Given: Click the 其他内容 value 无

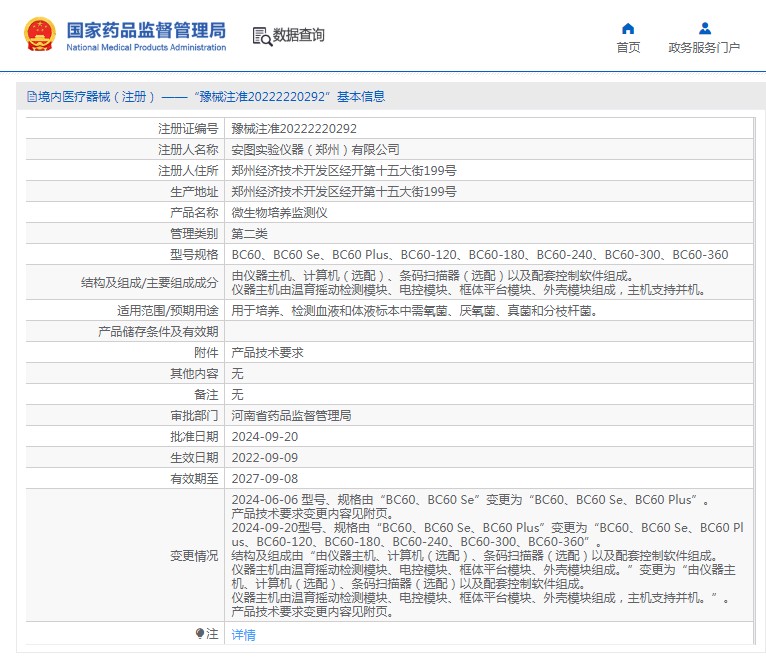Looking at the screenshot, I should 237,374.
